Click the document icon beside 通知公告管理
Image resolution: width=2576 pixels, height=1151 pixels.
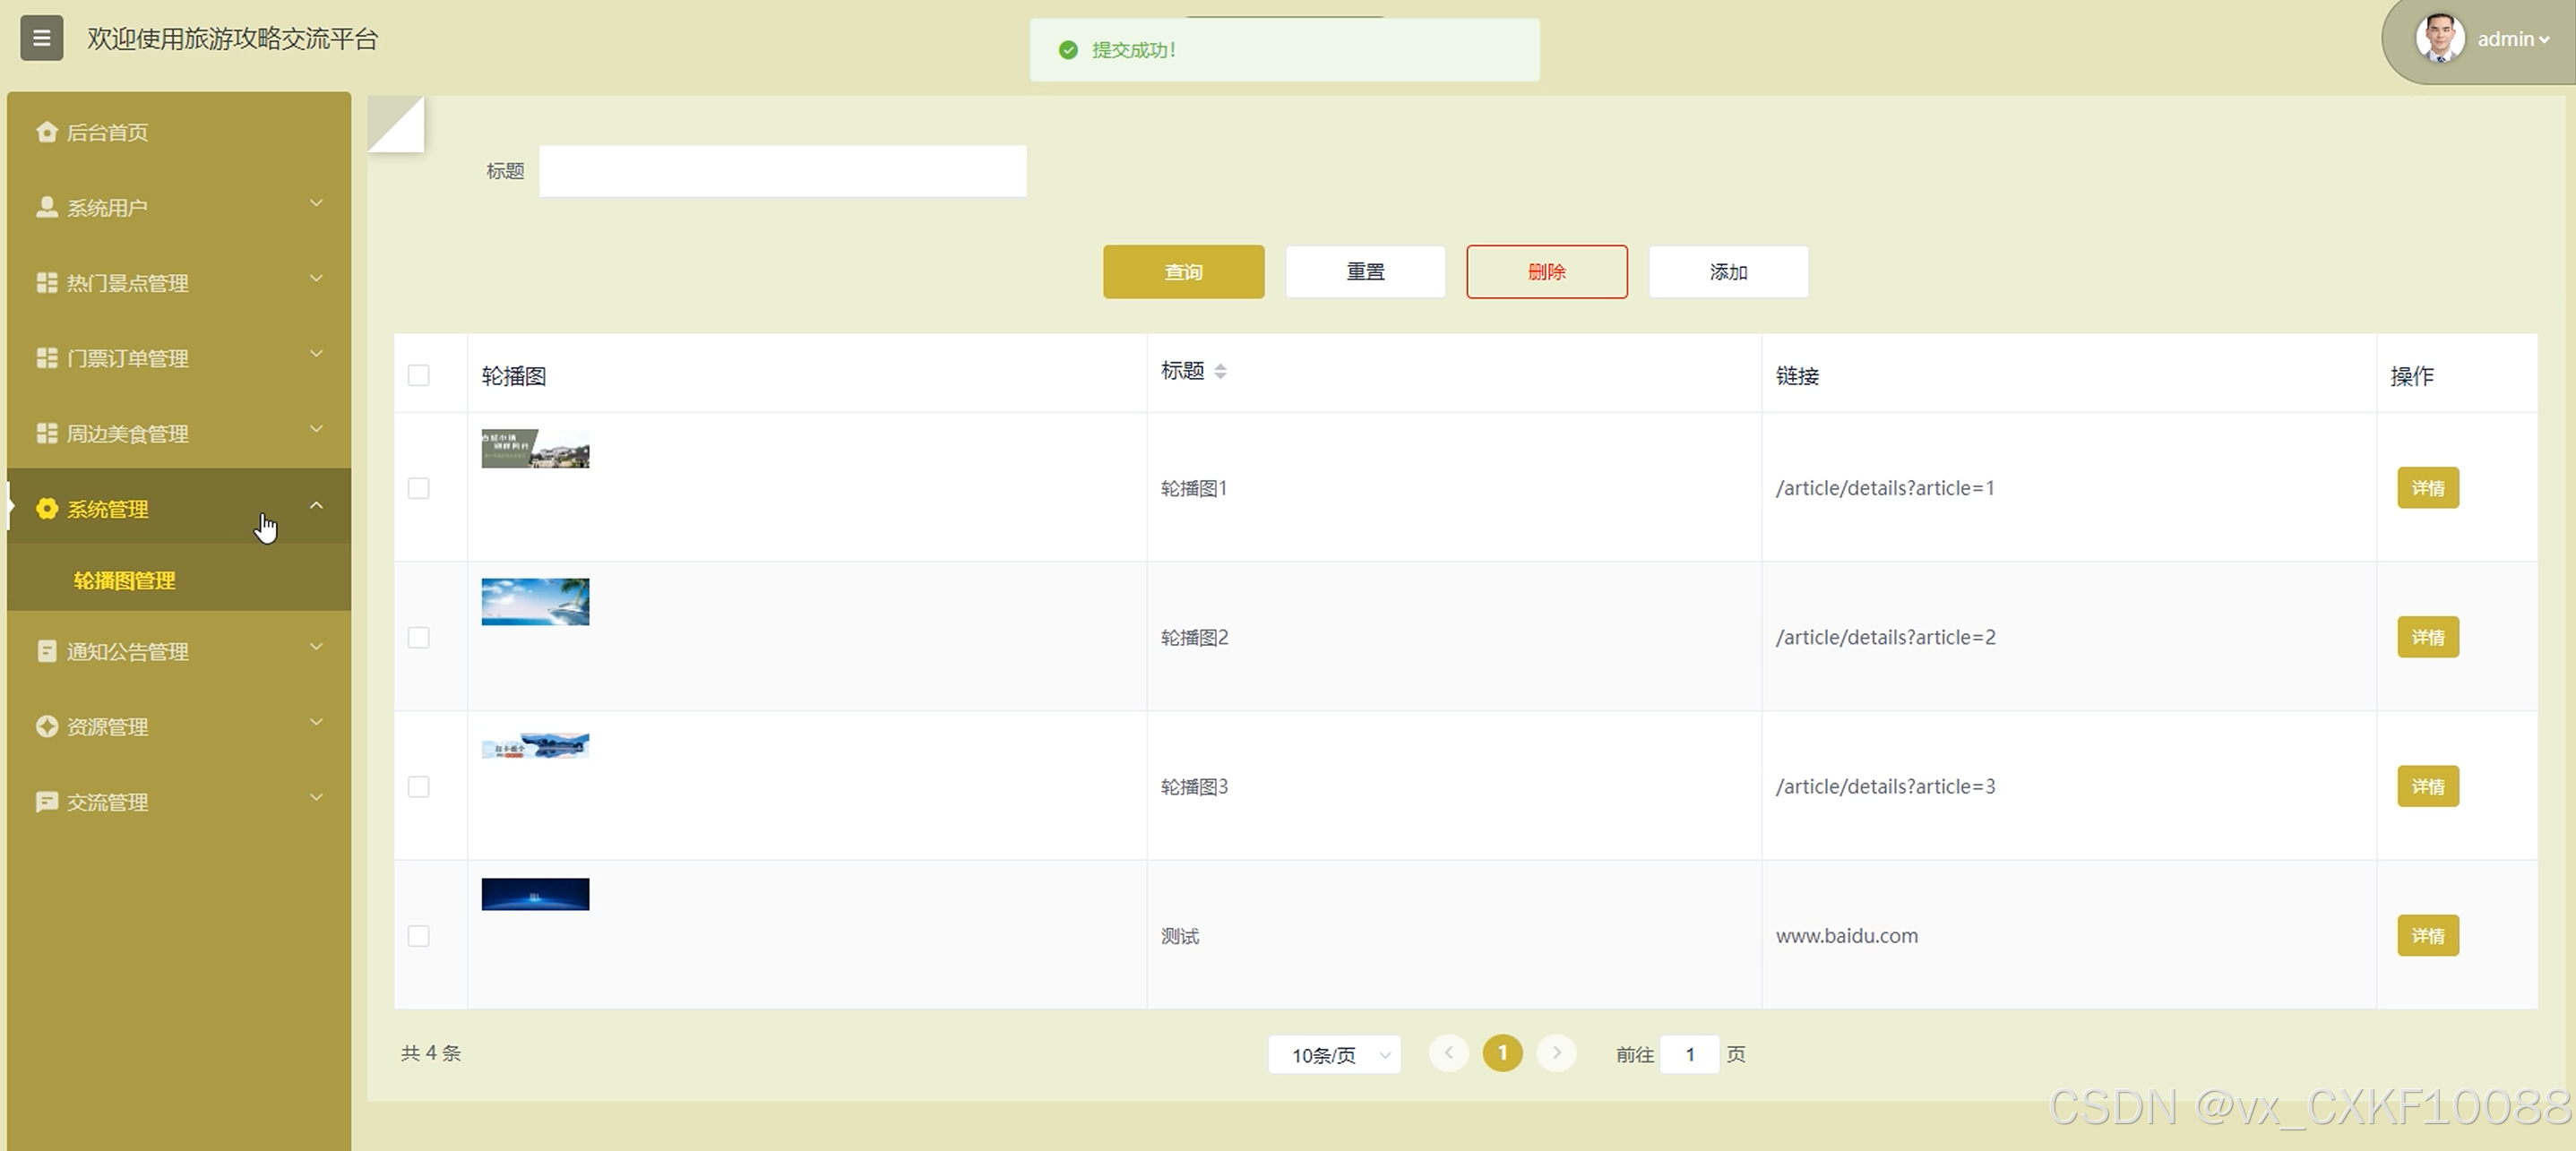(46, 651)
